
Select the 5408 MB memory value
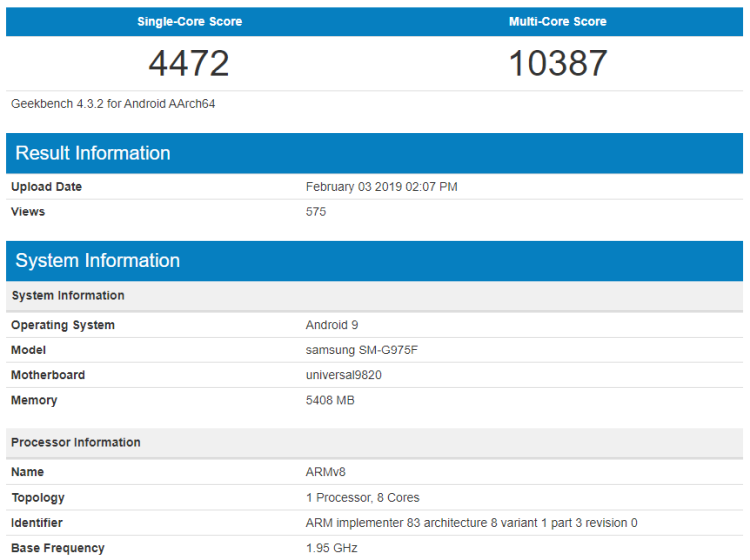tap(330, 400)
